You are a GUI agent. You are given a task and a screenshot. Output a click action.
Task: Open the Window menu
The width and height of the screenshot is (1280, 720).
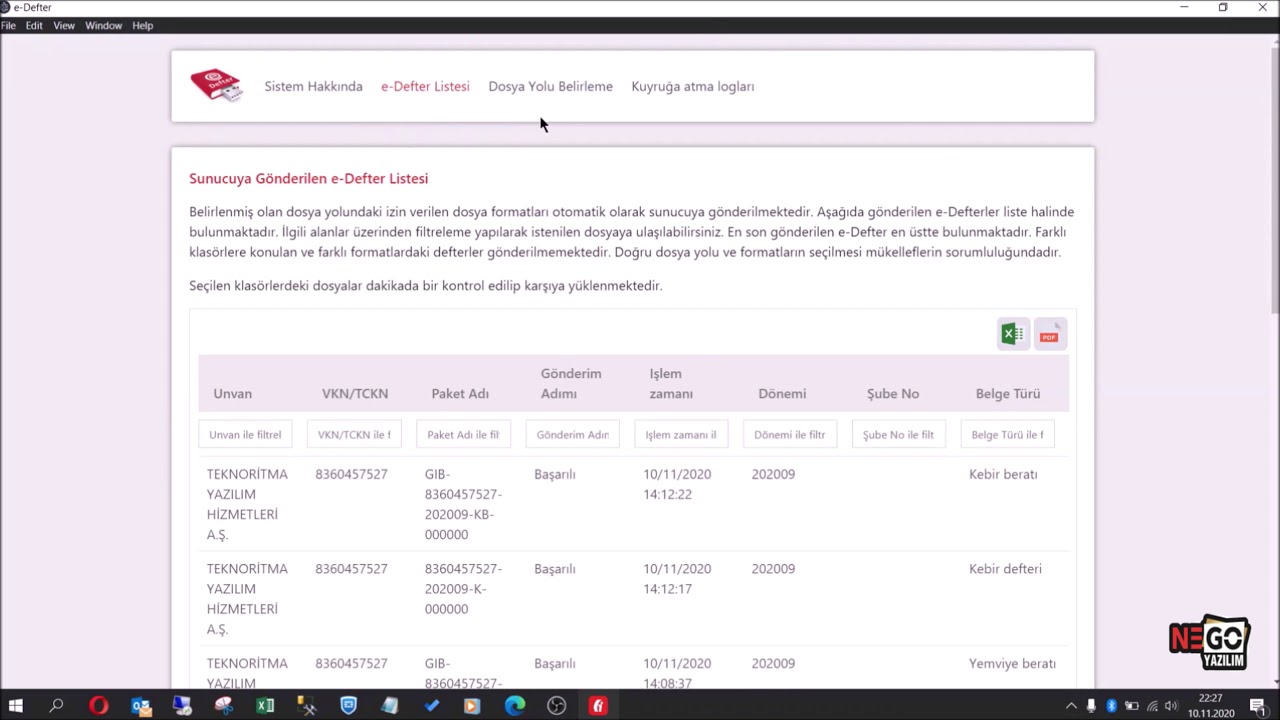click(103, 25)
